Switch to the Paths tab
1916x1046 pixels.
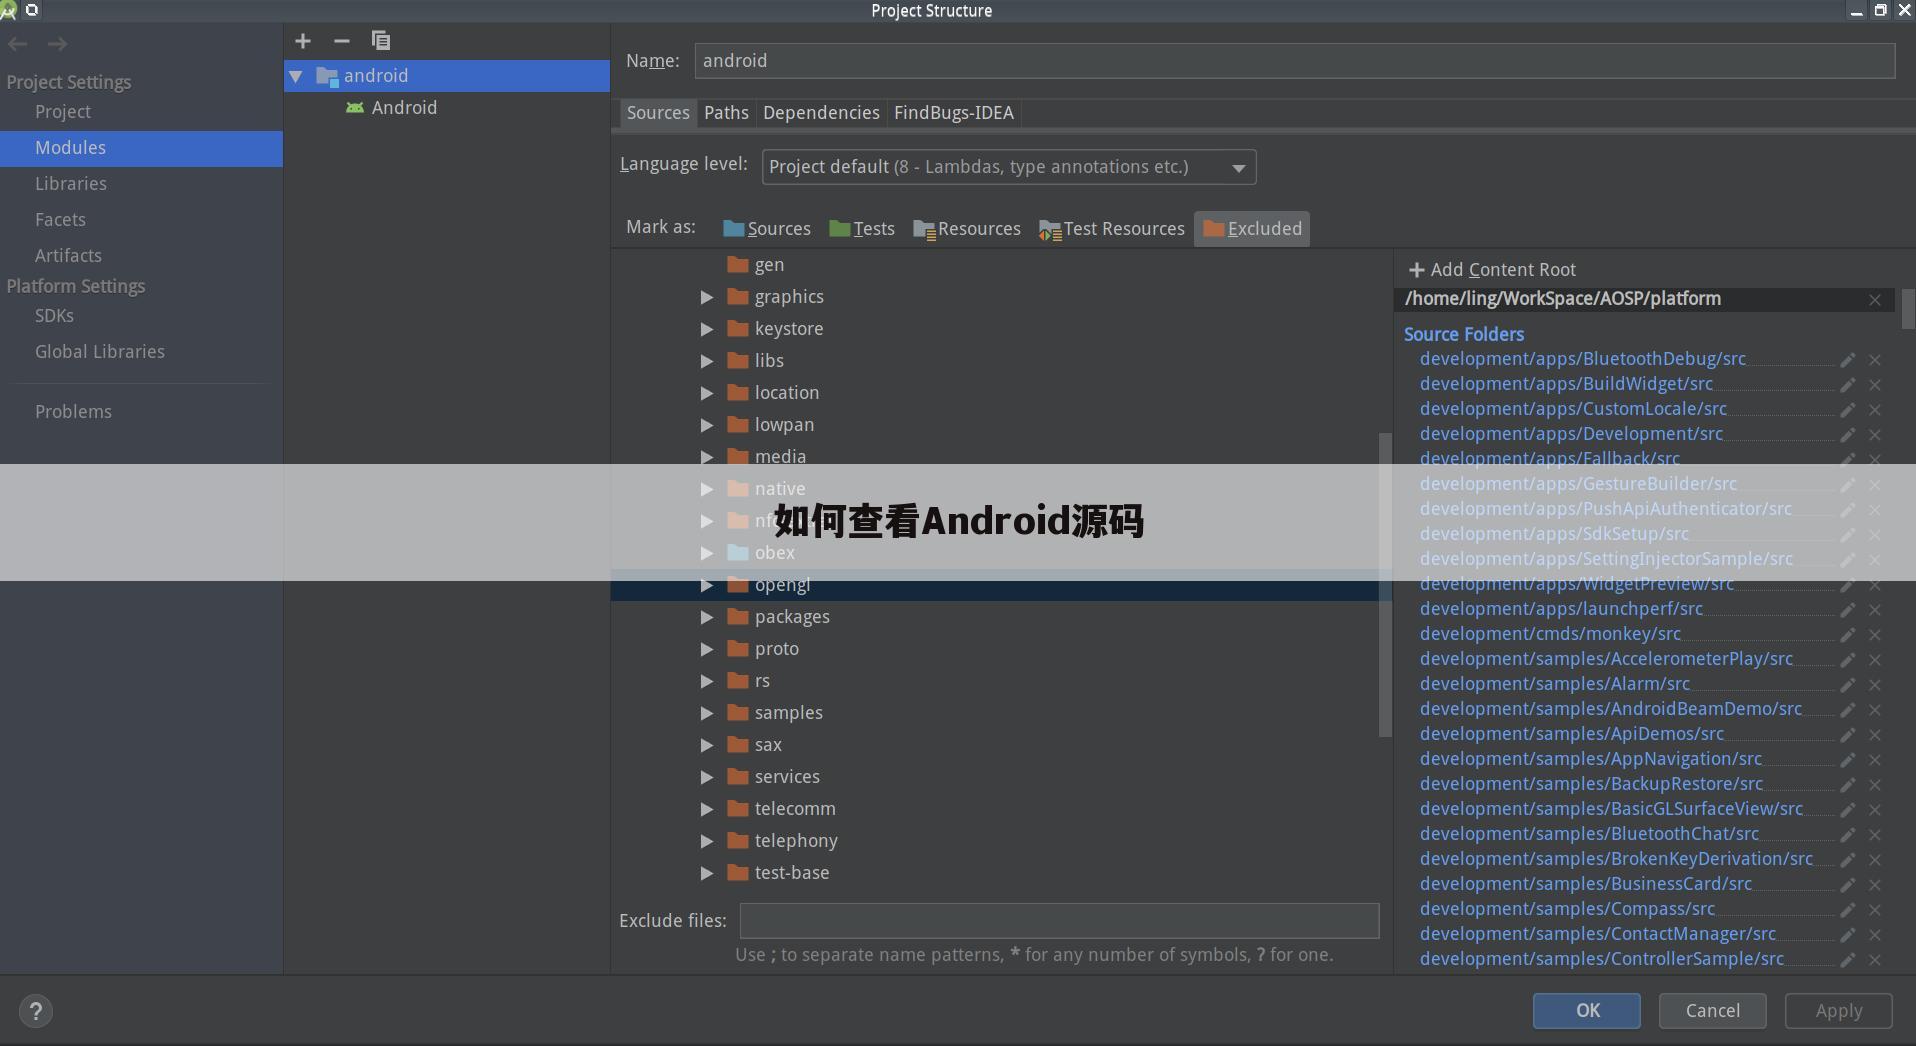tap(726, 113)
